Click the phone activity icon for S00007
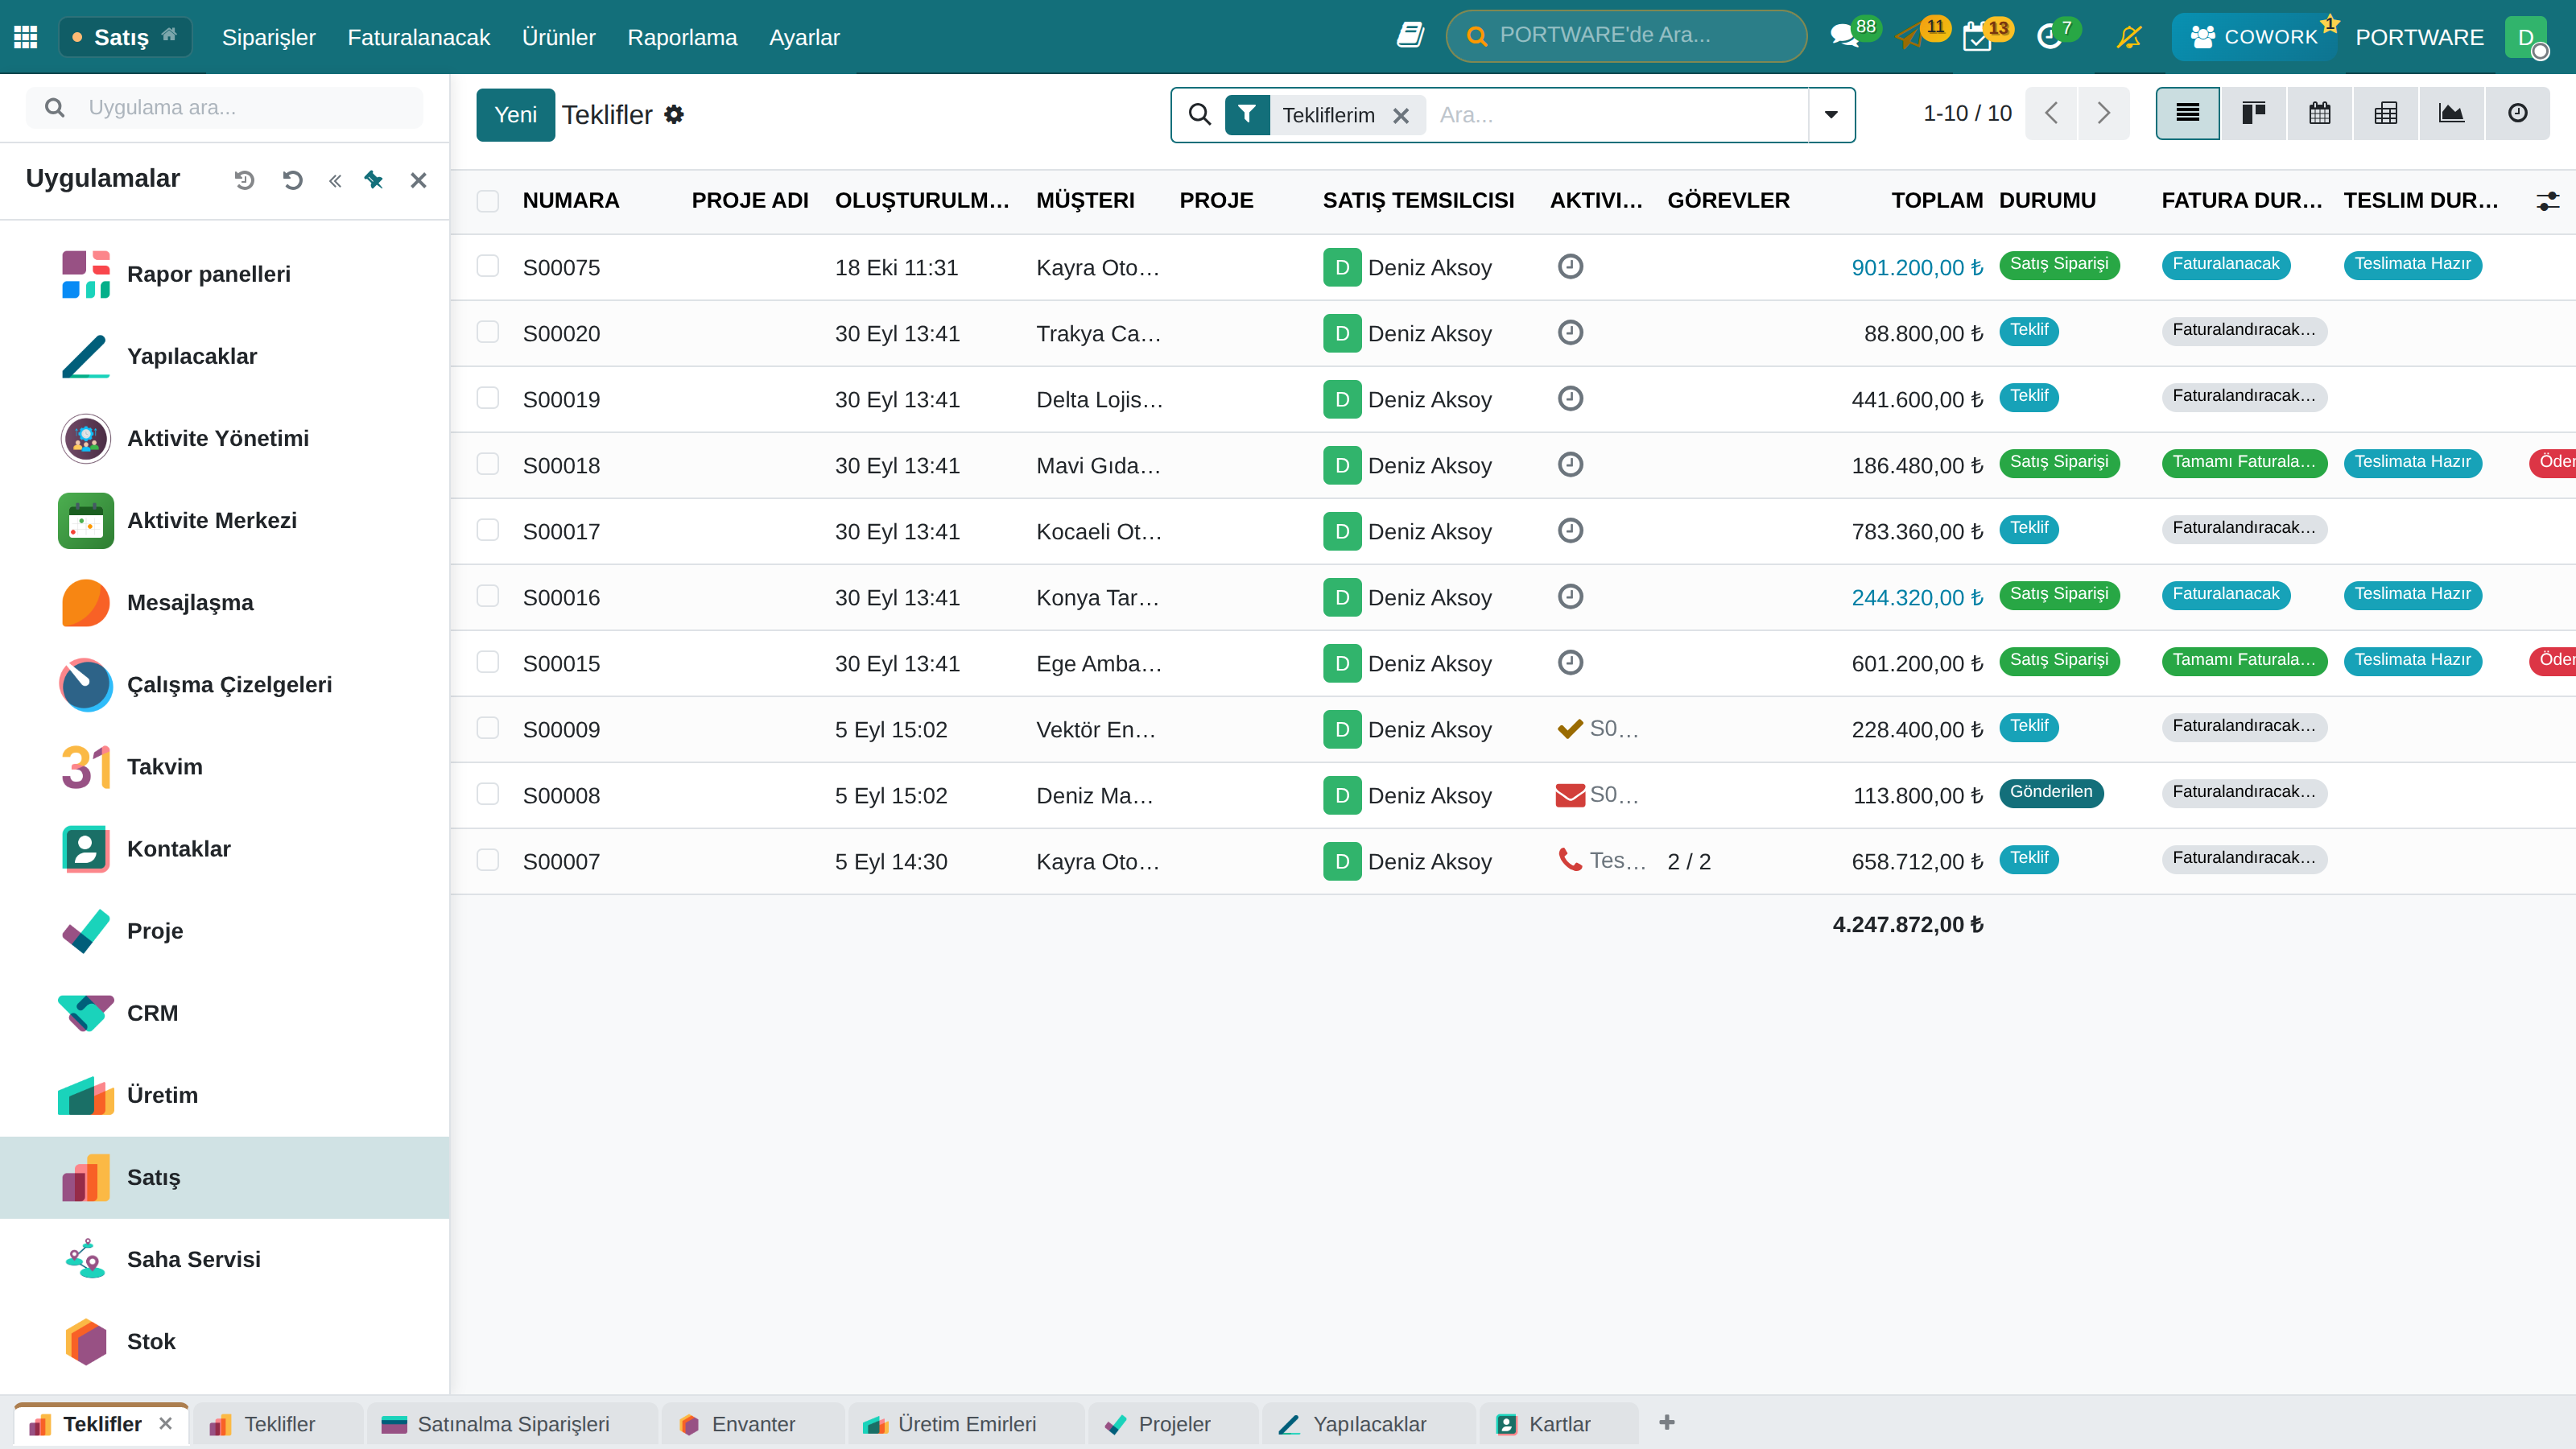The image size is (2576, 1449). tap(1570, 860)
